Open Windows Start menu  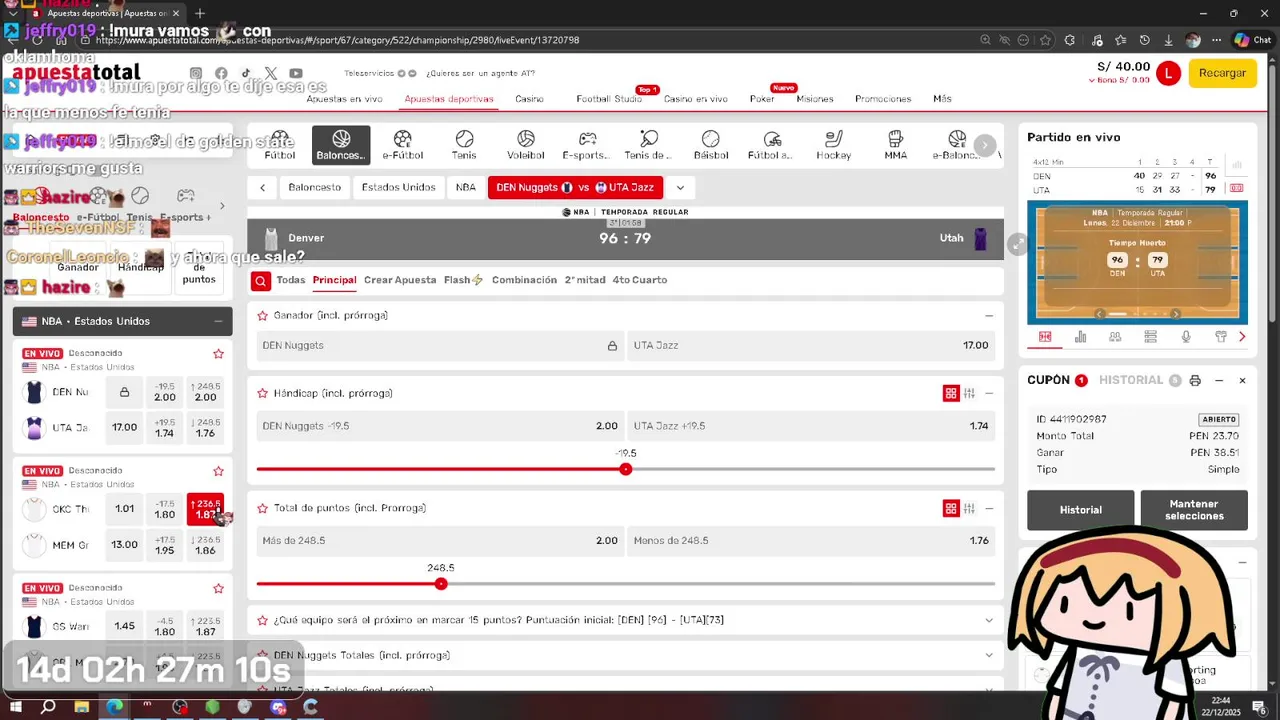pos(16,707)
